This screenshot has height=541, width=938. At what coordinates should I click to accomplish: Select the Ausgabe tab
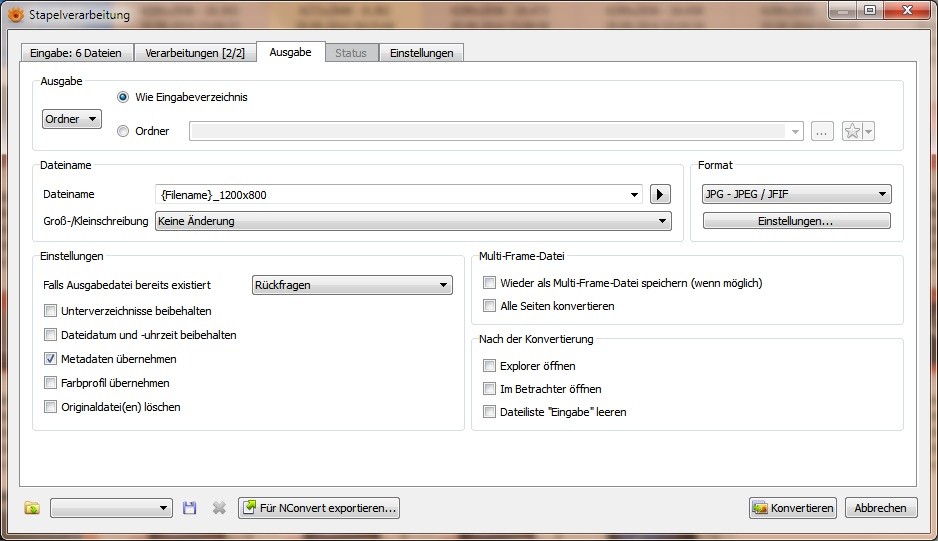(x=290, y=52)
